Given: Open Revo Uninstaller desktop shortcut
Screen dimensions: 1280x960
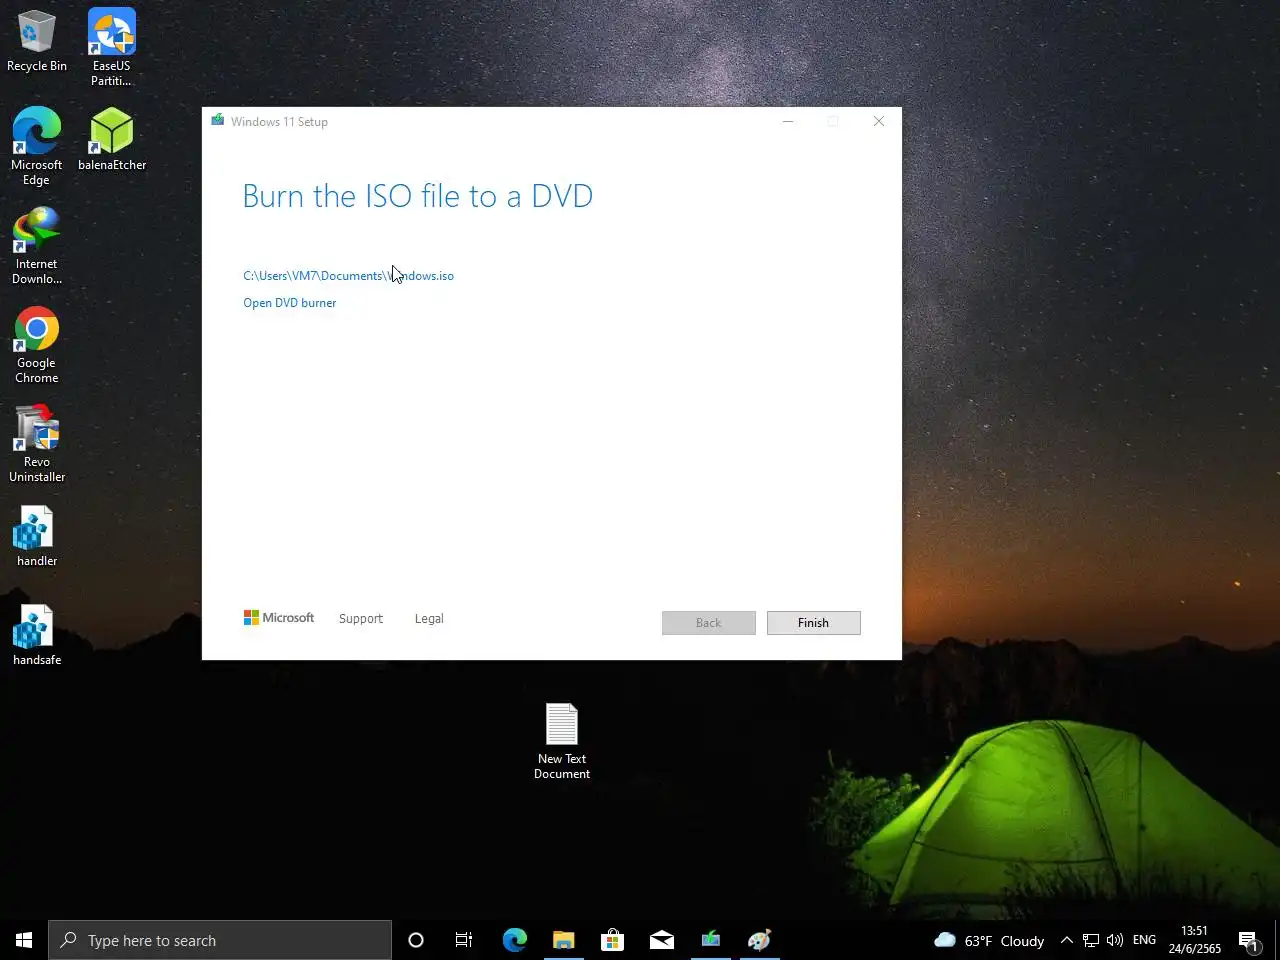Looking at the screenshot, I should pos(37,443).
